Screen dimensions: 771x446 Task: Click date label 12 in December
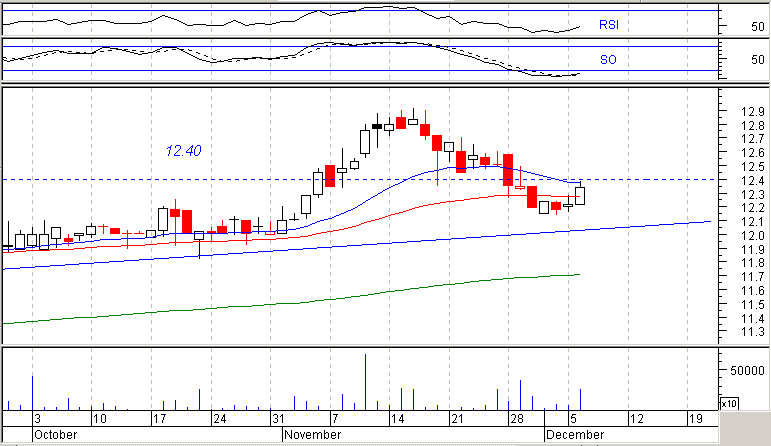click(x=637, y=419)
